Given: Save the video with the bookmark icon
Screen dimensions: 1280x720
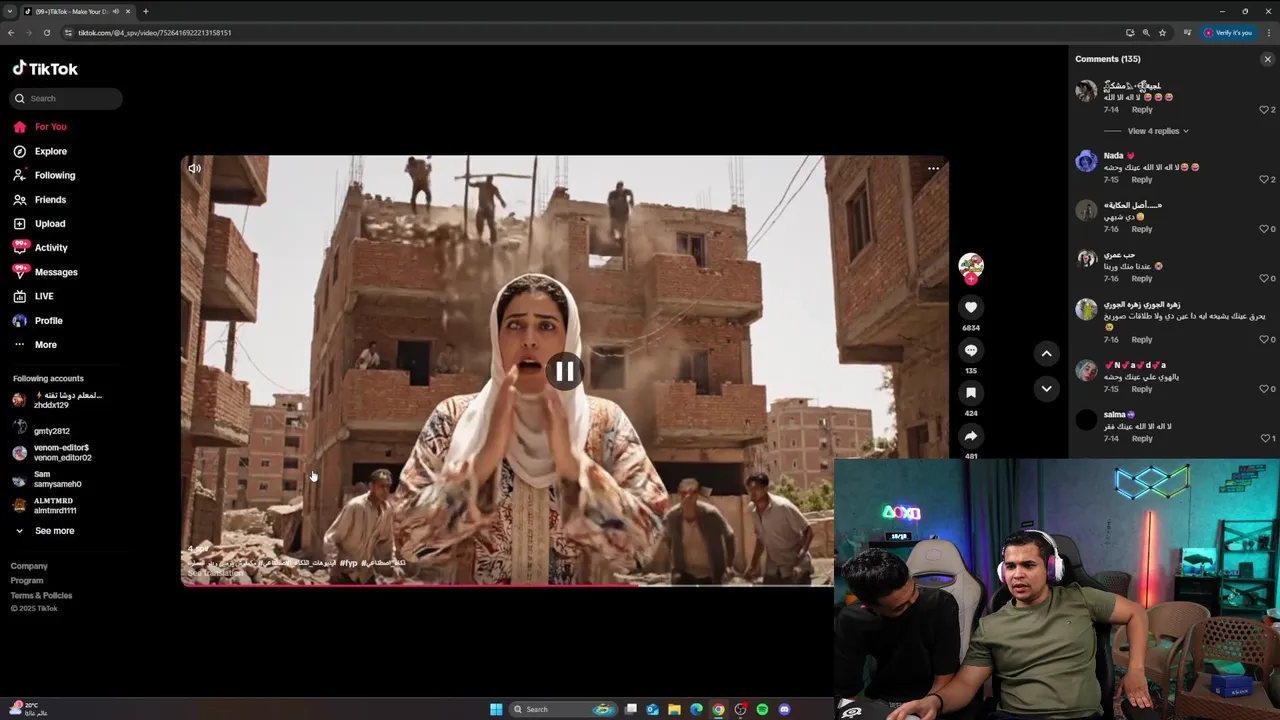Looking at the screenshot, I should click(x=971, y=393).
